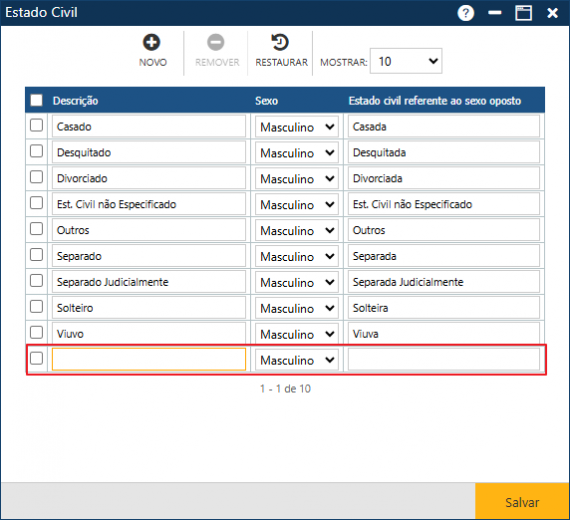Open Sexo dropdown for Viuvo row
This screenshot has height=520, width=570.
click(x=297, y=334)
